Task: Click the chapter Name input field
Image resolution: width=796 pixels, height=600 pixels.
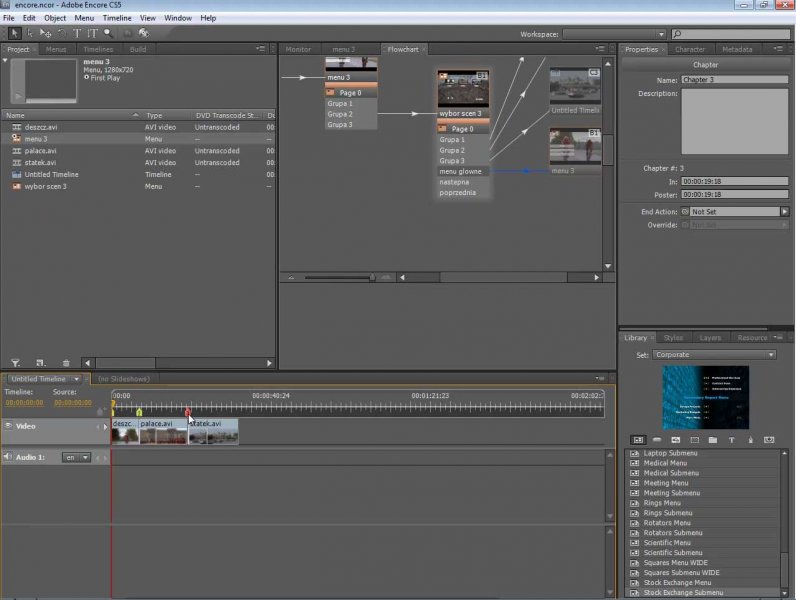Action: click(x=734, y=79)
